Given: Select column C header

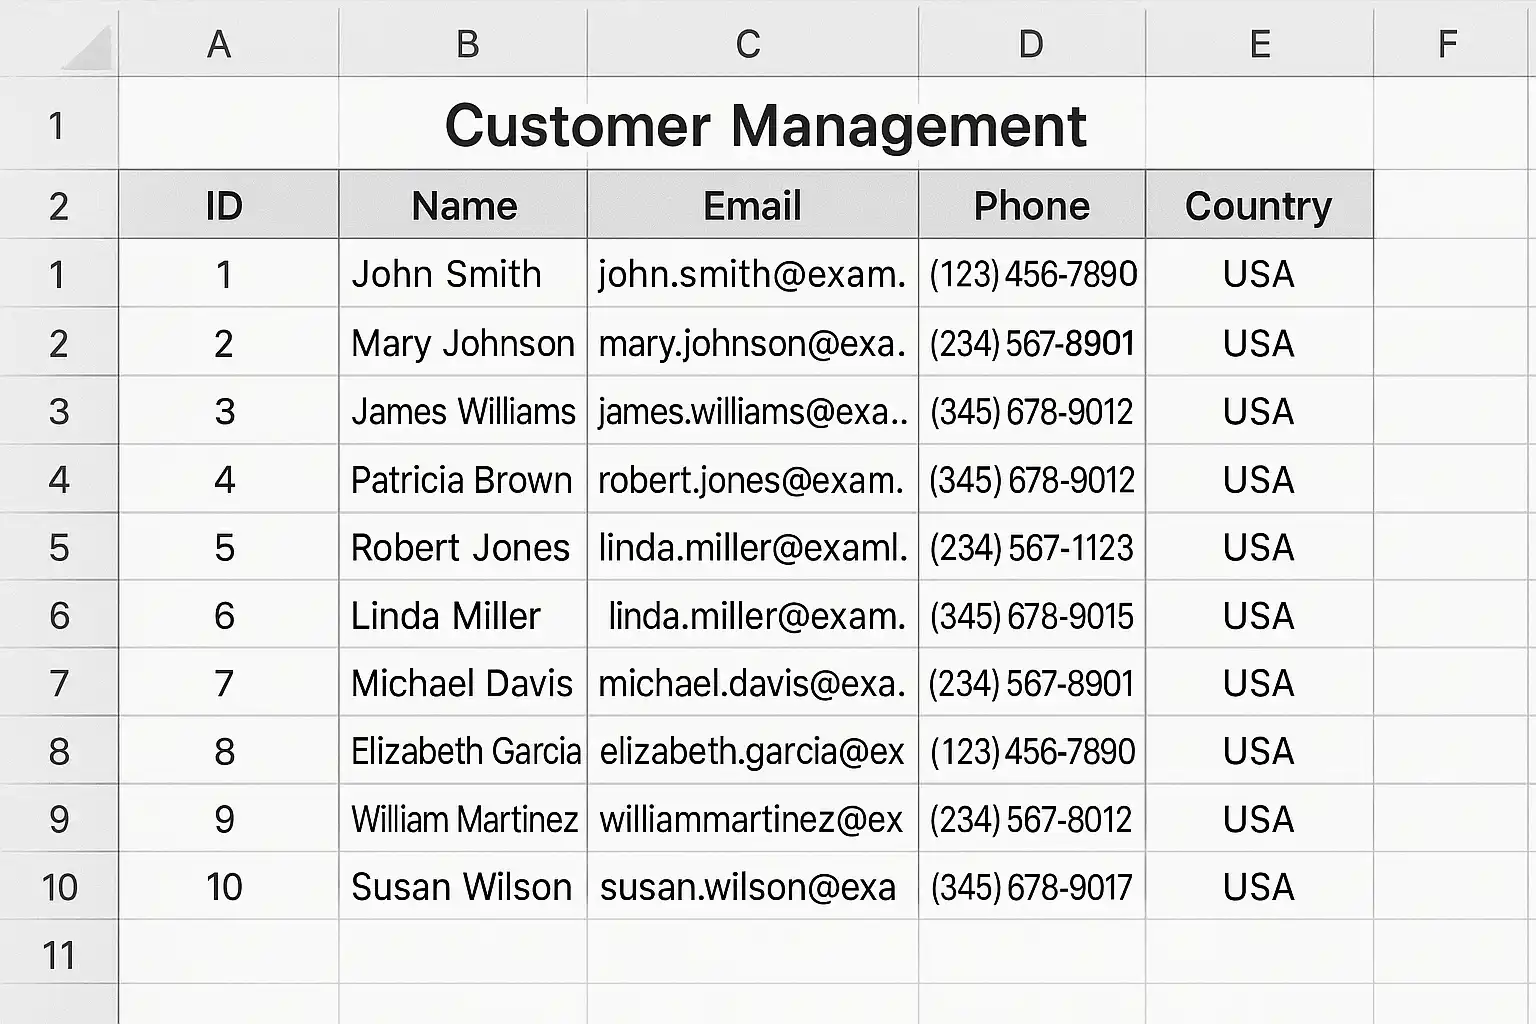Looking at the screenshot, I should (x=748, y=44).
